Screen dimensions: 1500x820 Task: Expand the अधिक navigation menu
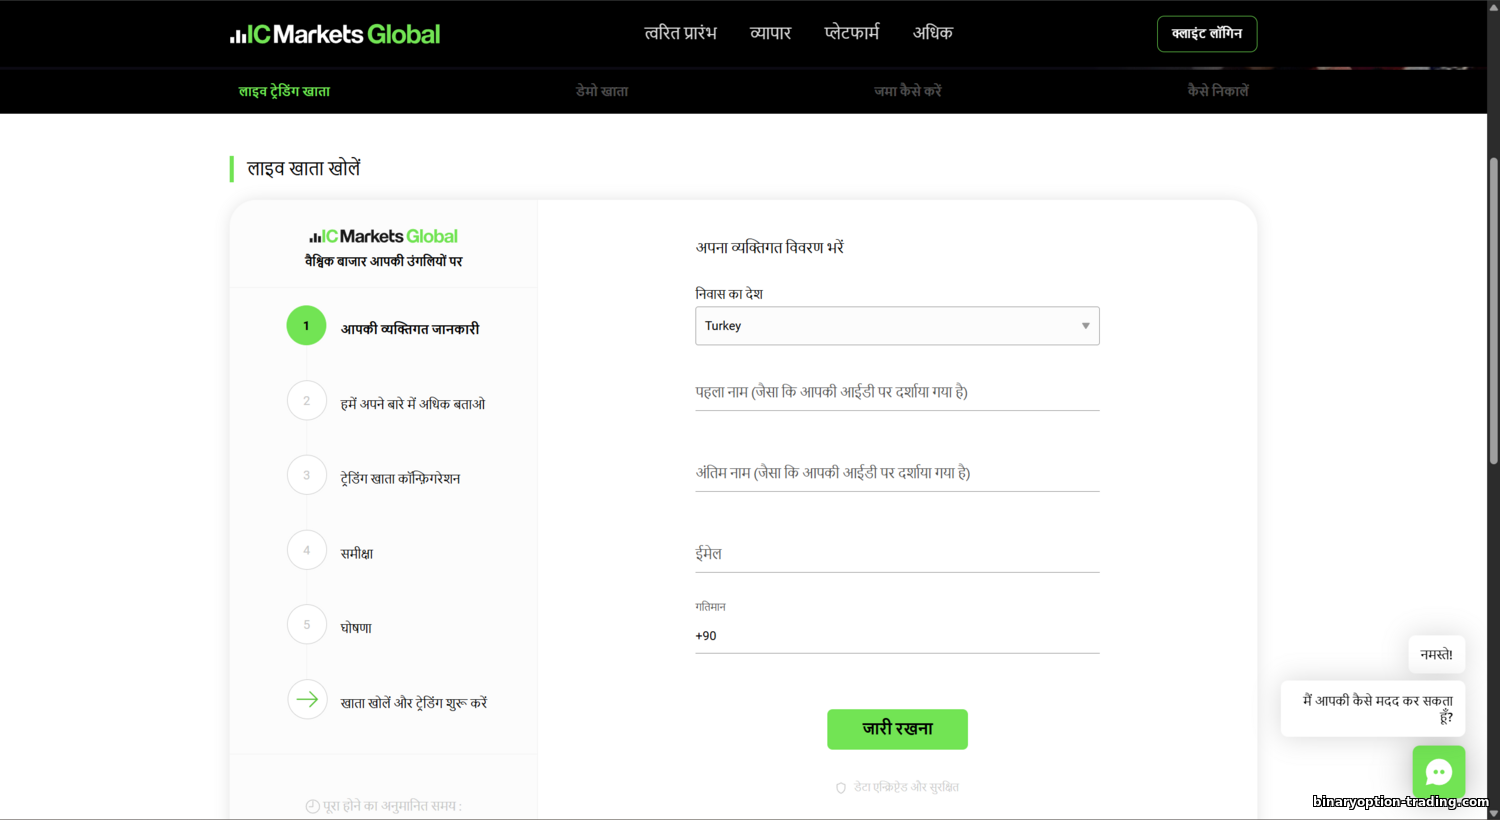932,33
